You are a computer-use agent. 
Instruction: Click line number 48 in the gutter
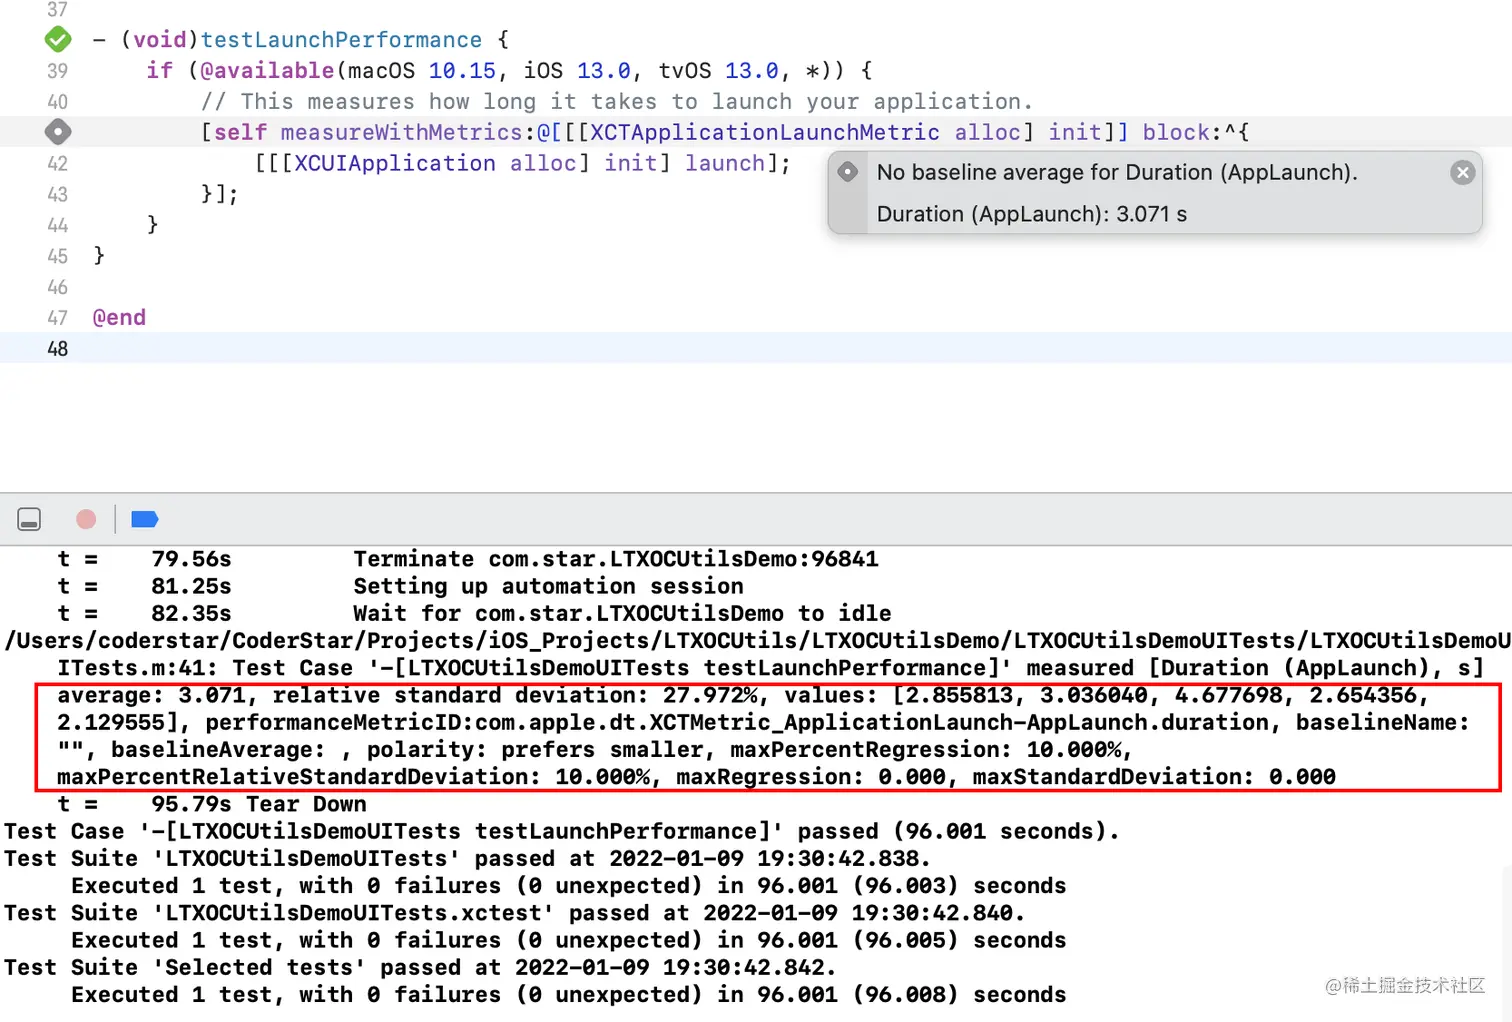click(58, 349)
